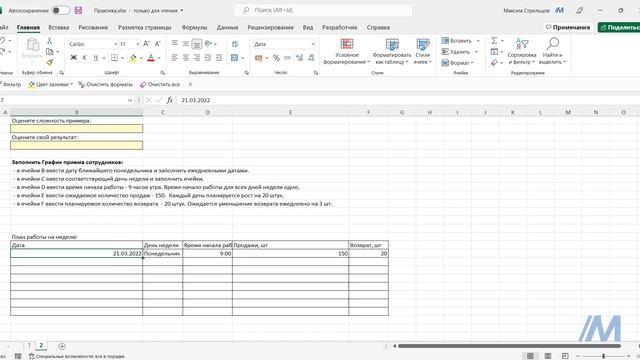The image size is (640, 360).
Task: Open the Calibri font name dropdown
Action: pos(116,44)
